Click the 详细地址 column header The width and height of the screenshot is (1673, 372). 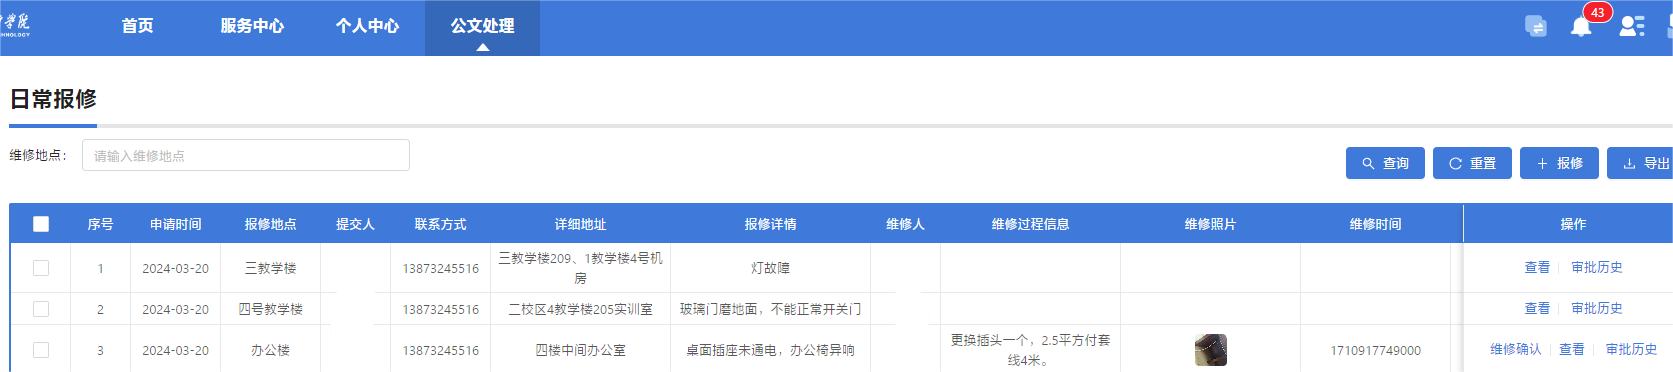click(581, 224)
